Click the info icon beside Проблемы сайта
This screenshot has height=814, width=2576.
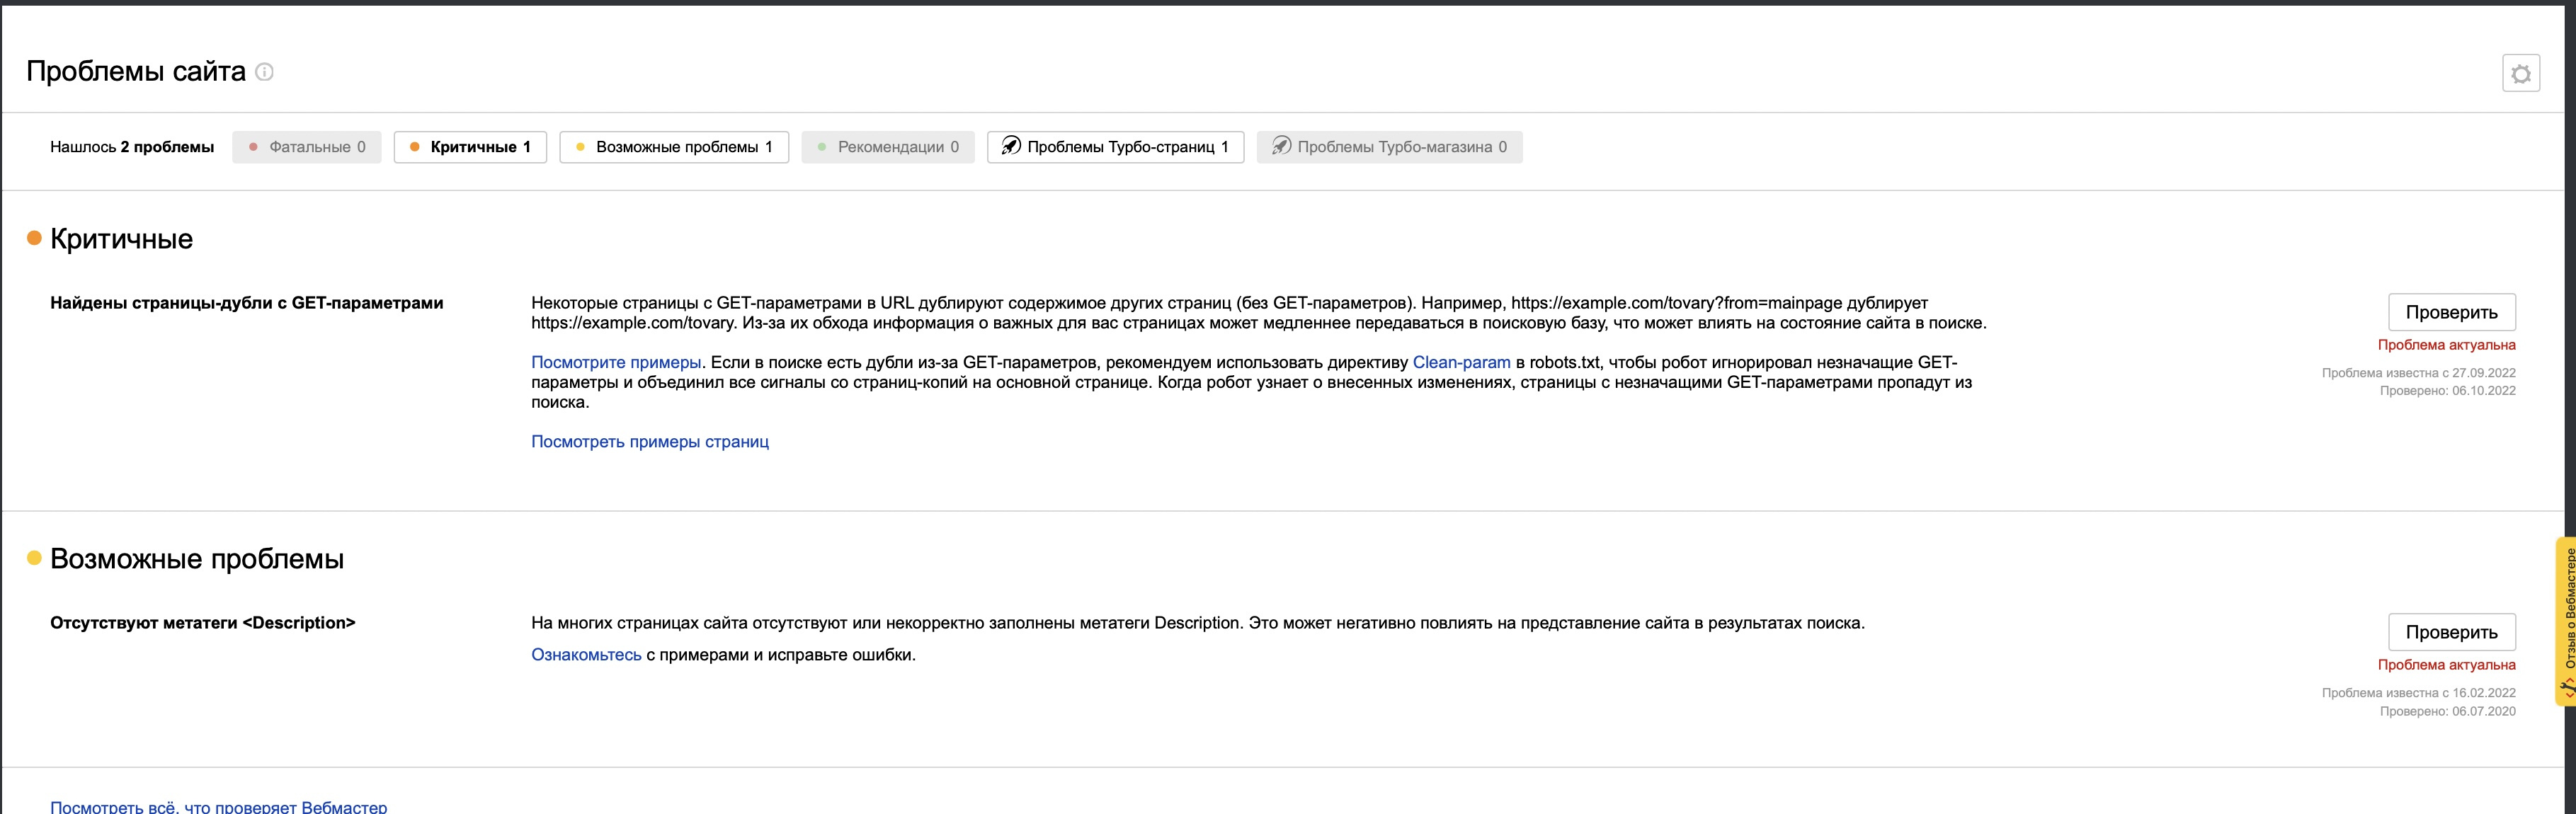pos(264,72)
